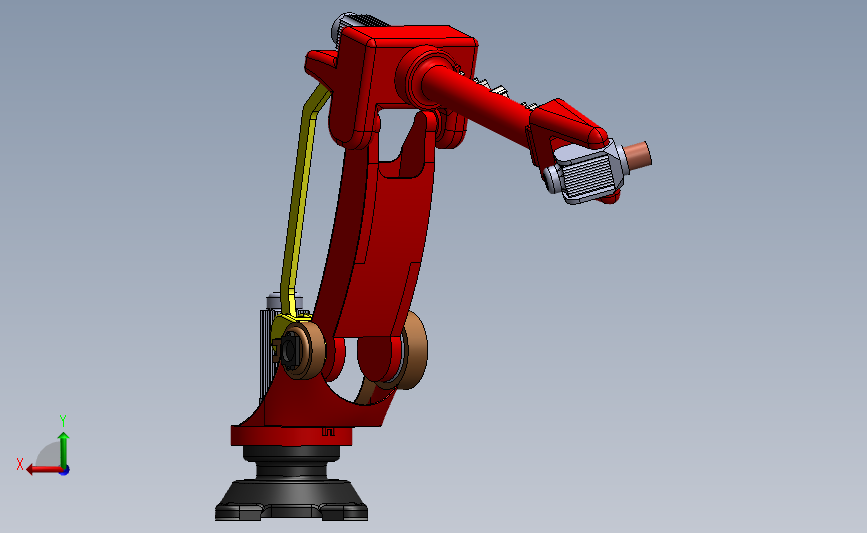This screenshot has height=533, width=867.
Task: Click the red X axis arrow of the triad
Action: (x=44, y=469)
